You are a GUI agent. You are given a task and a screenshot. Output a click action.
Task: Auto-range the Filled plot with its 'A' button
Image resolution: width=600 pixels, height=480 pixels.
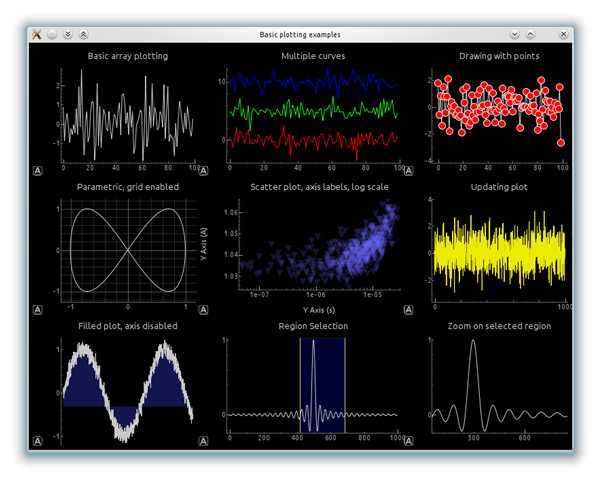[37, 440]
